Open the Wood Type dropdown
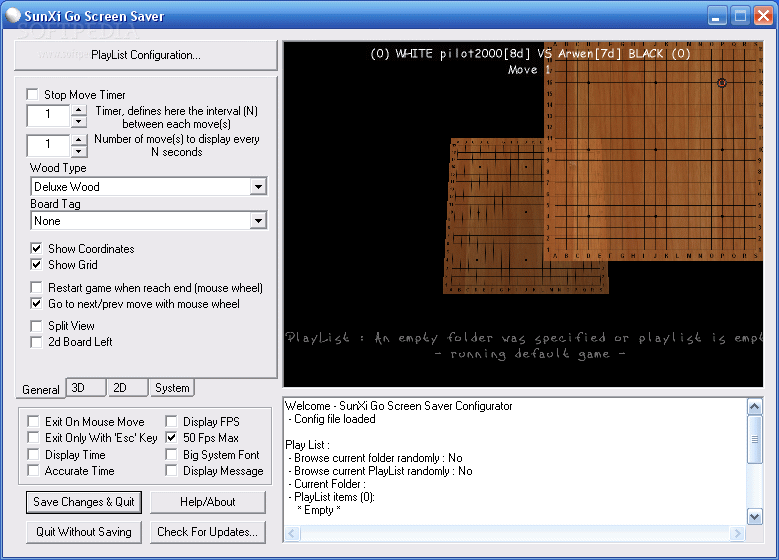779x560 pixels. pos(258,187)
